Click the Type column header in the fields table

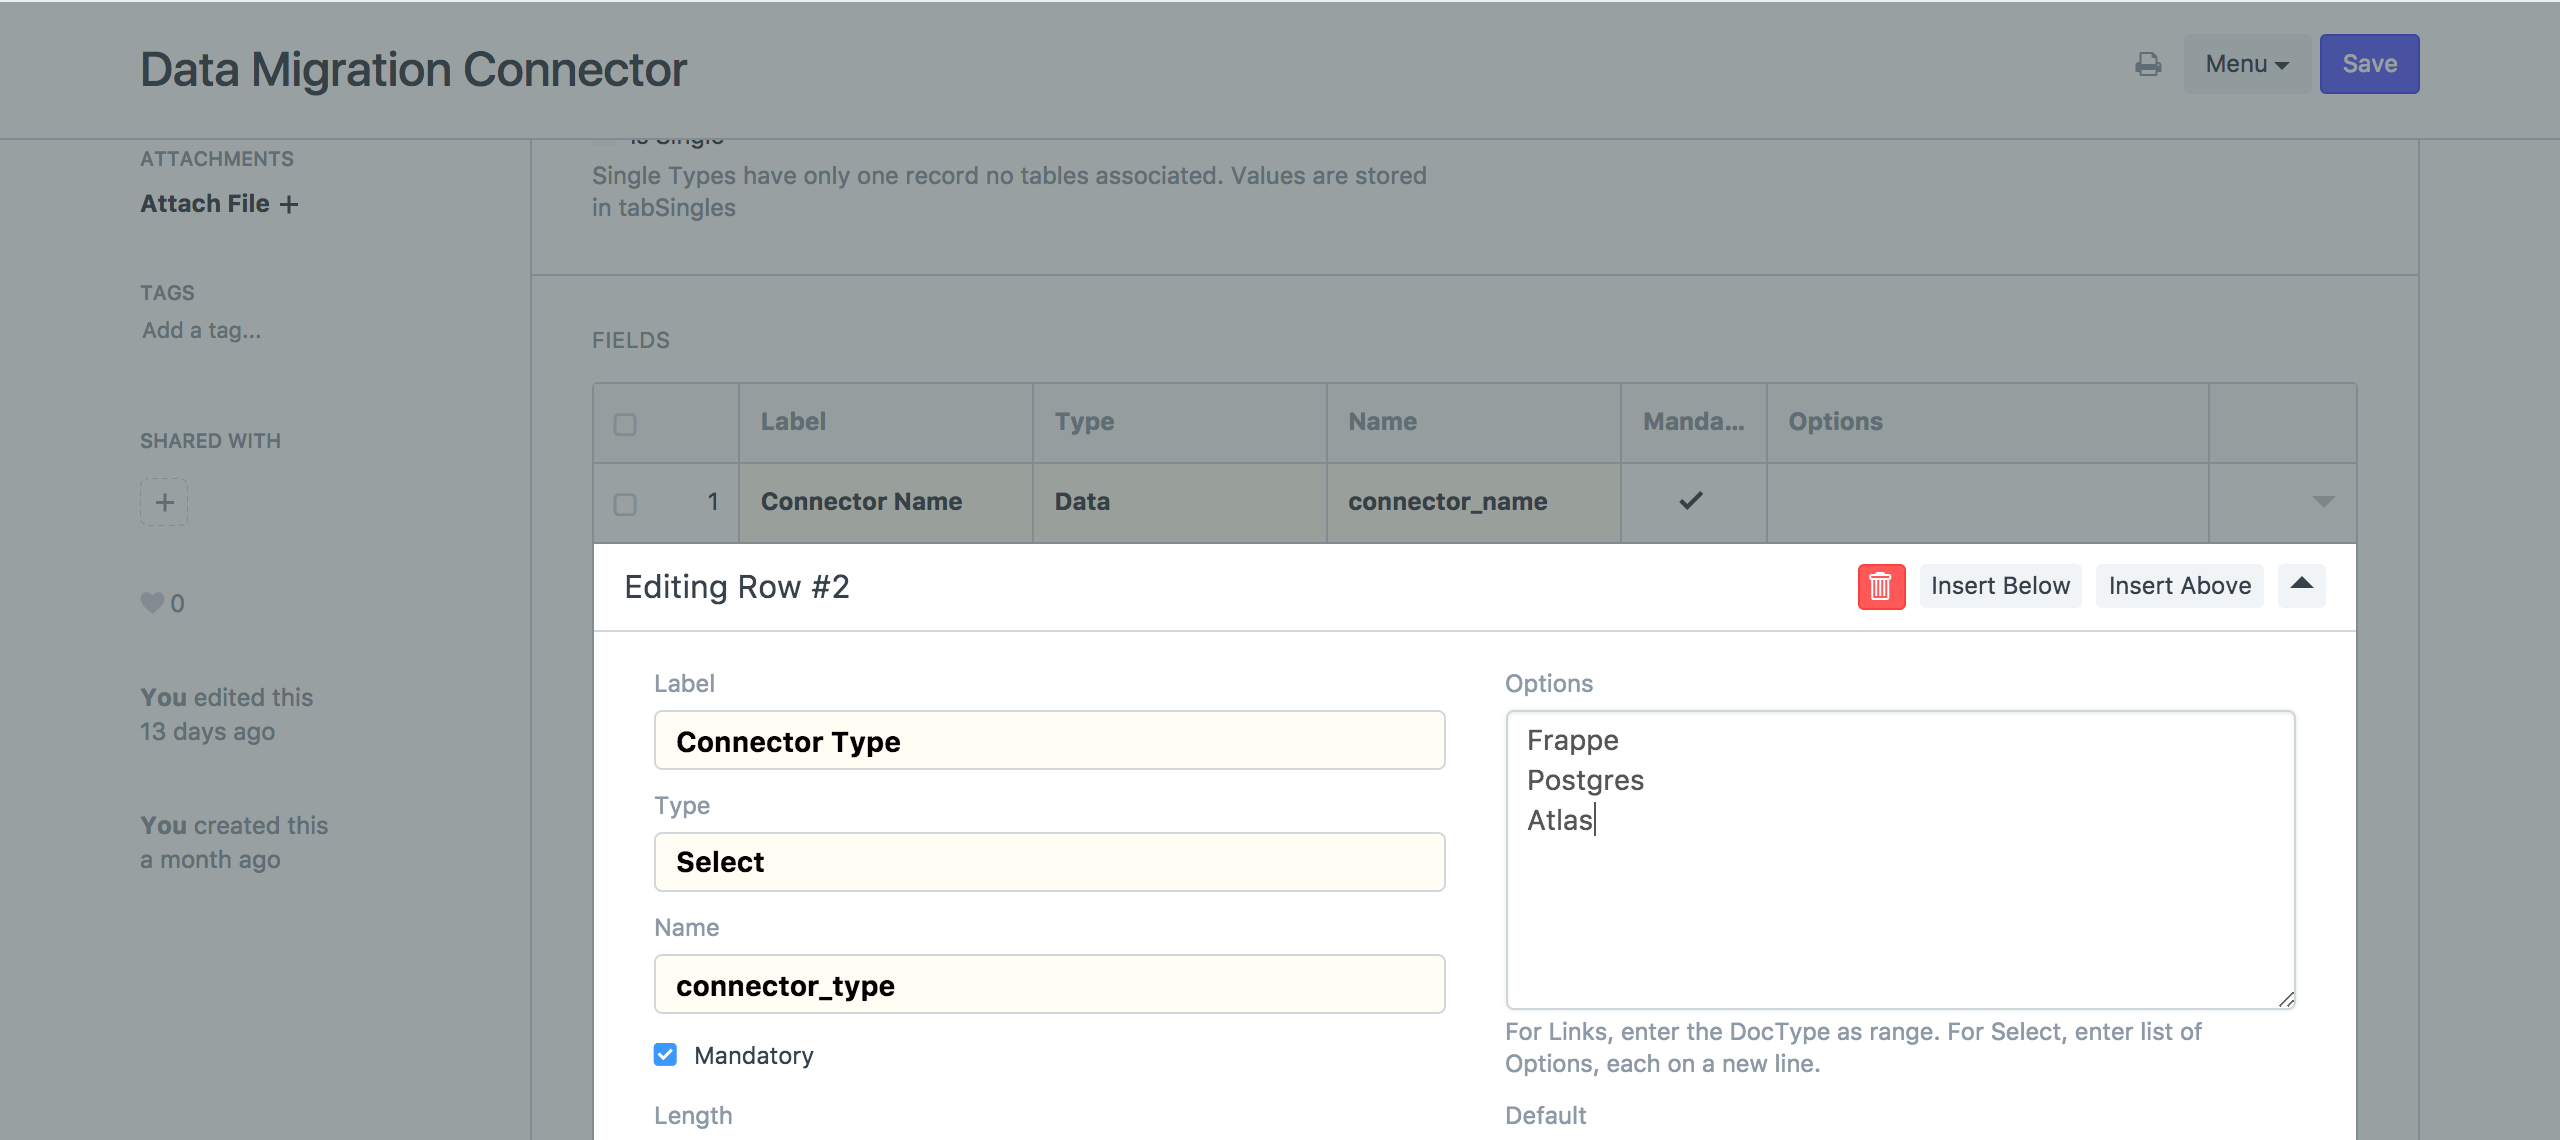coord(1085,421)
